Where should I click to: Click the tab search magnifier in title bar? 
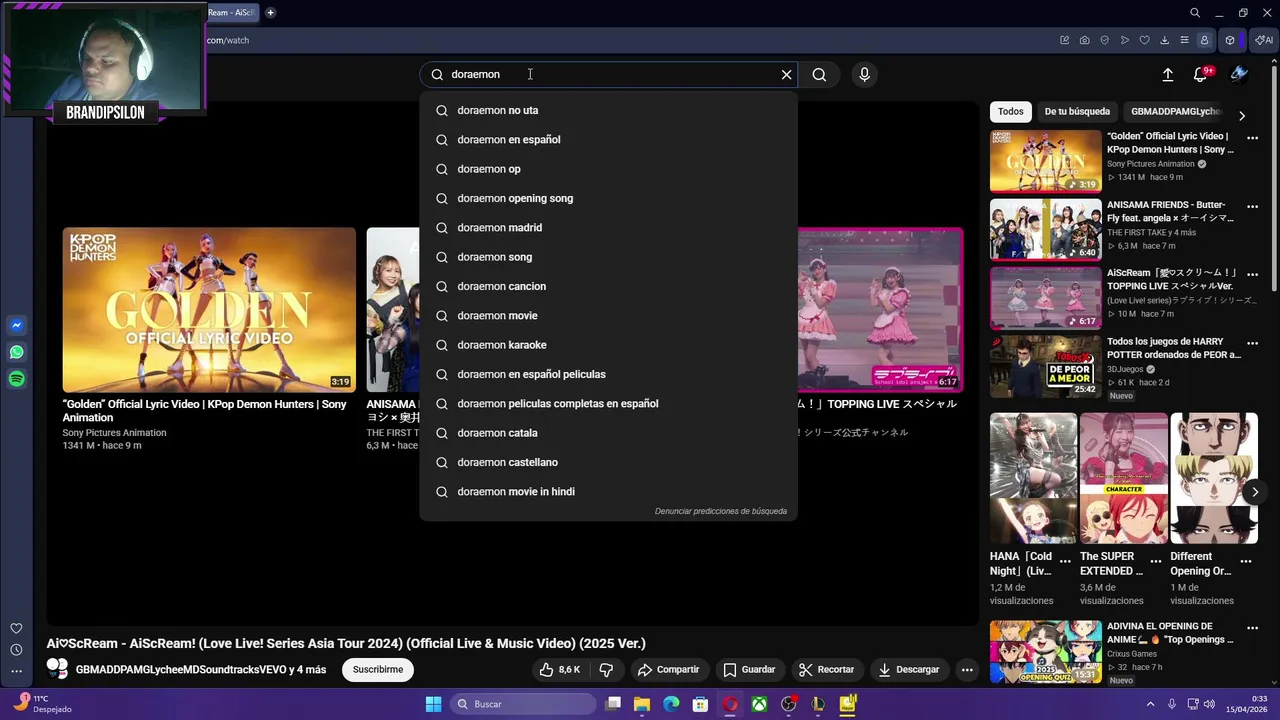pyautogui.click(x=1195, y=13)
